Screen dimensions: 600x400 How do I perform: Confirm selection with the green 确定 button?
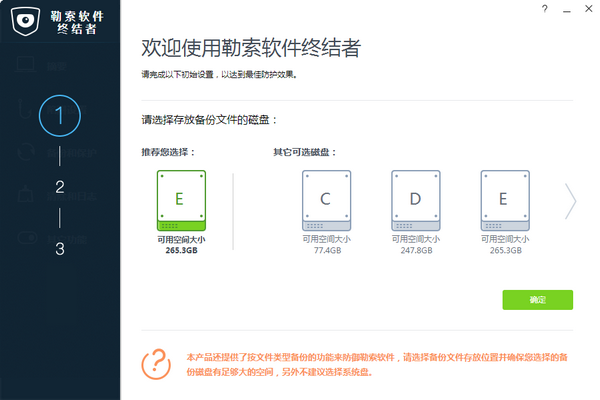click(x=538, y=300)
